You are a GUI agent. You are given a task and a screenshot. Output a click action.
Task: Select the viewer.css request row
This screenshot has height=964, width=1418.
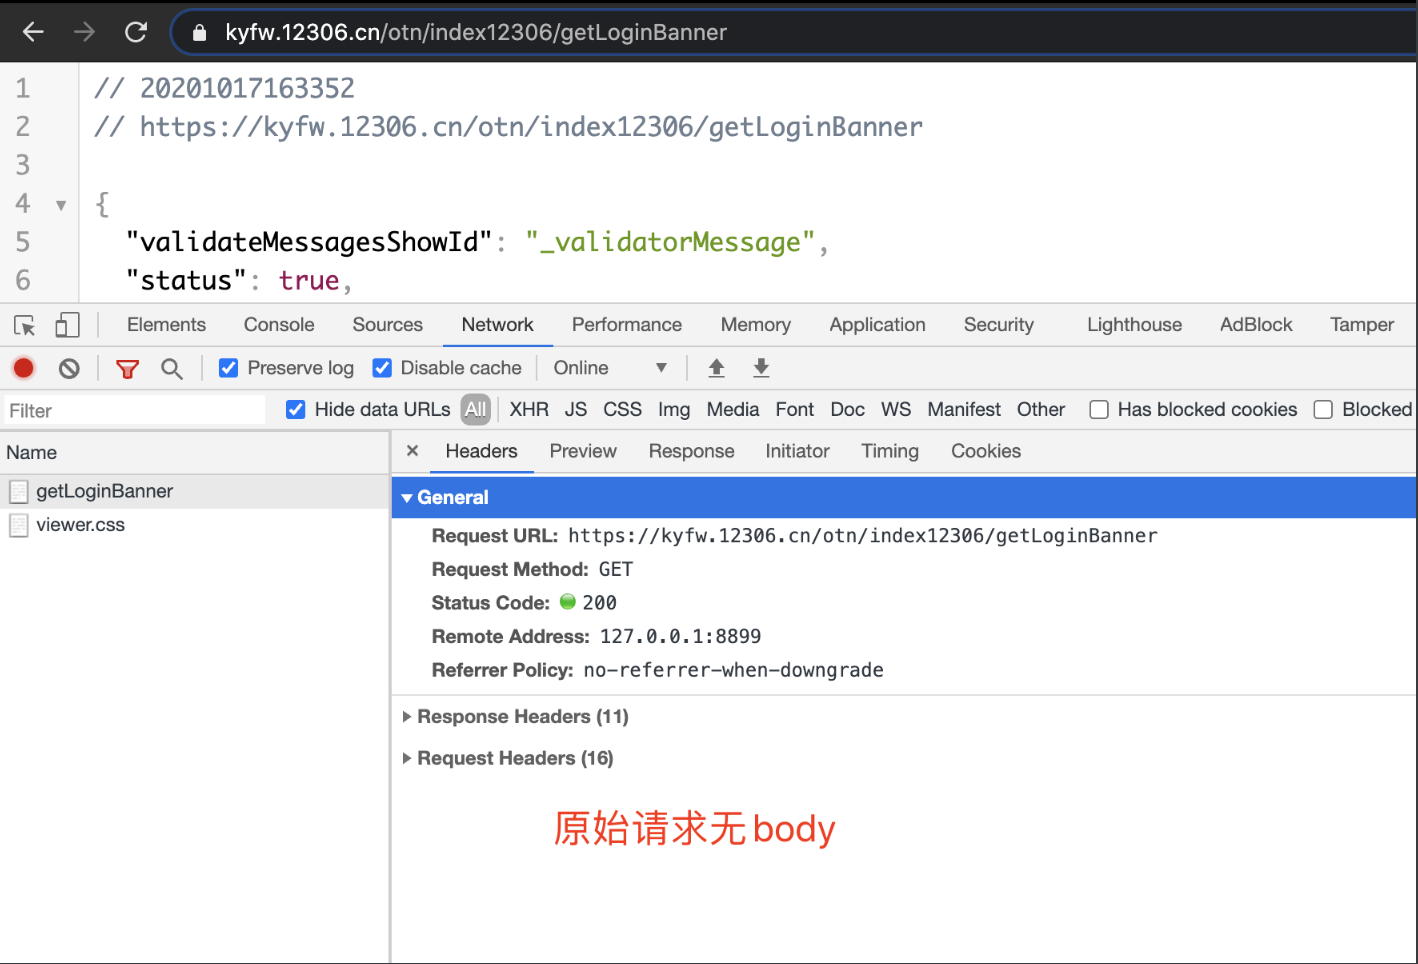point(194,525)
